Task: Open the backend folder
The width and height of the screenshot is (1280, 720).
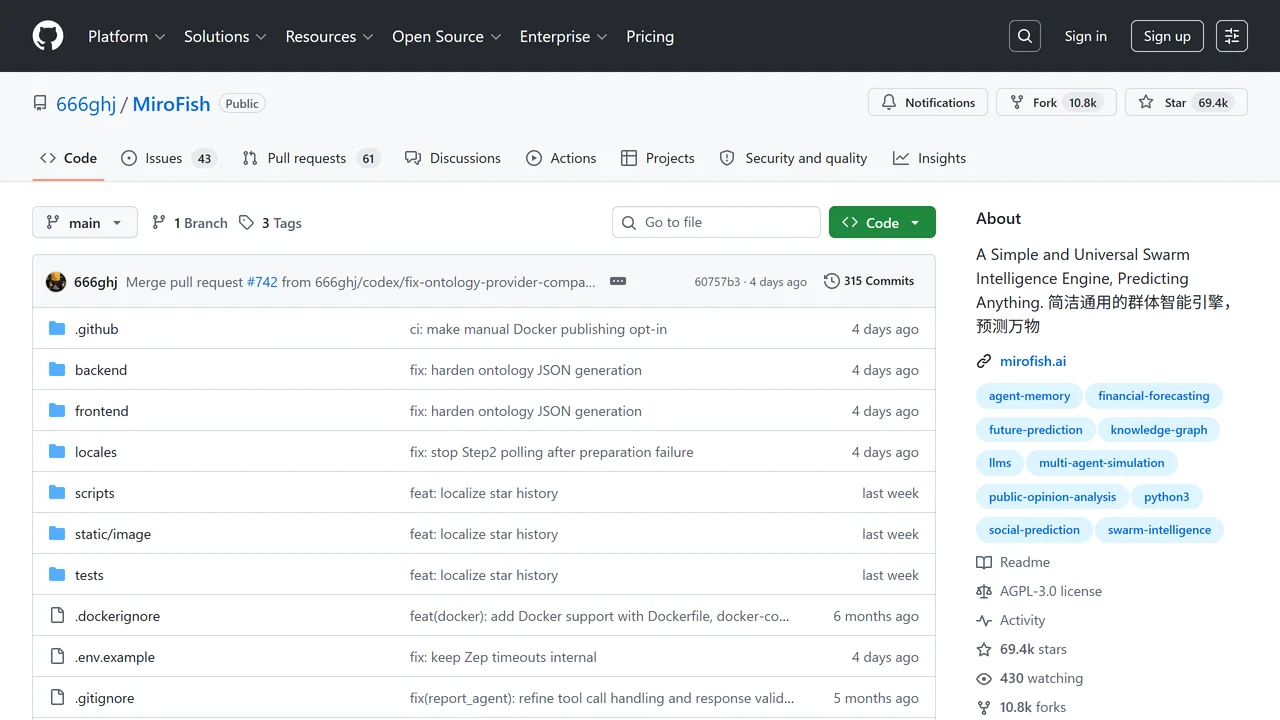Action: pyautogui.click(x=101, y=370)
